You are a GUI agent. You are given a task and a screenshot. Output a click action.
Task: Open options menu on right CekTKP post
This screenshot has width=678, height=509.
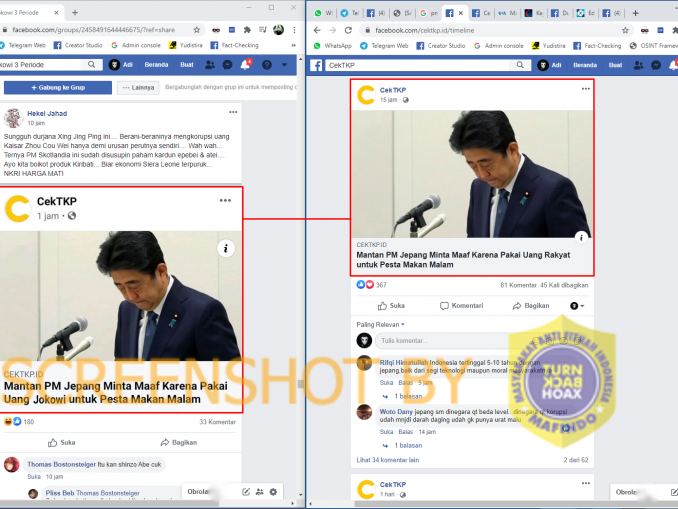coord(585,89)
